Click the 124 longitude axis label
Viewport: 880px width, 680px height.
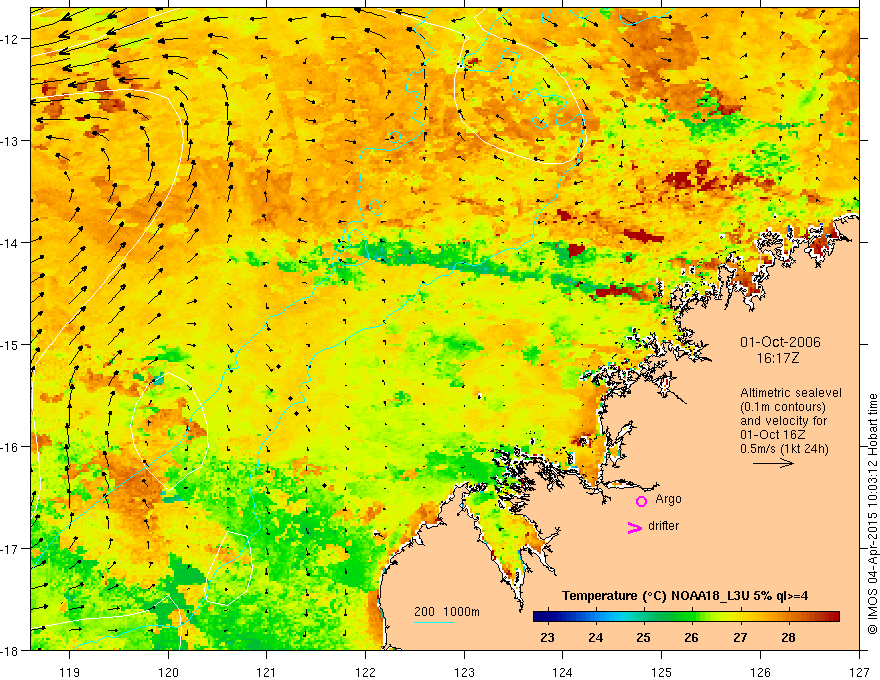563,672
